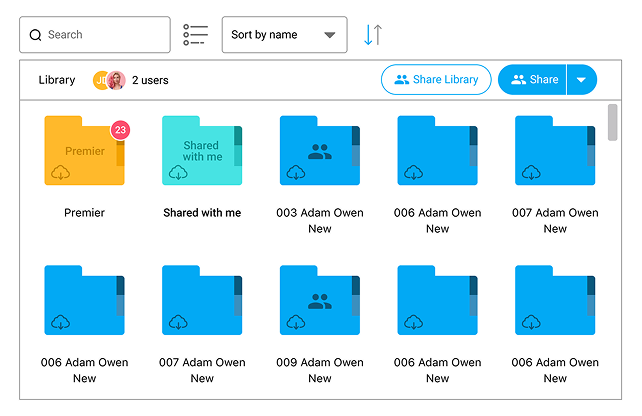Click the shared people icon on 009 Adam Owen folder

click(x=320, y=301)
